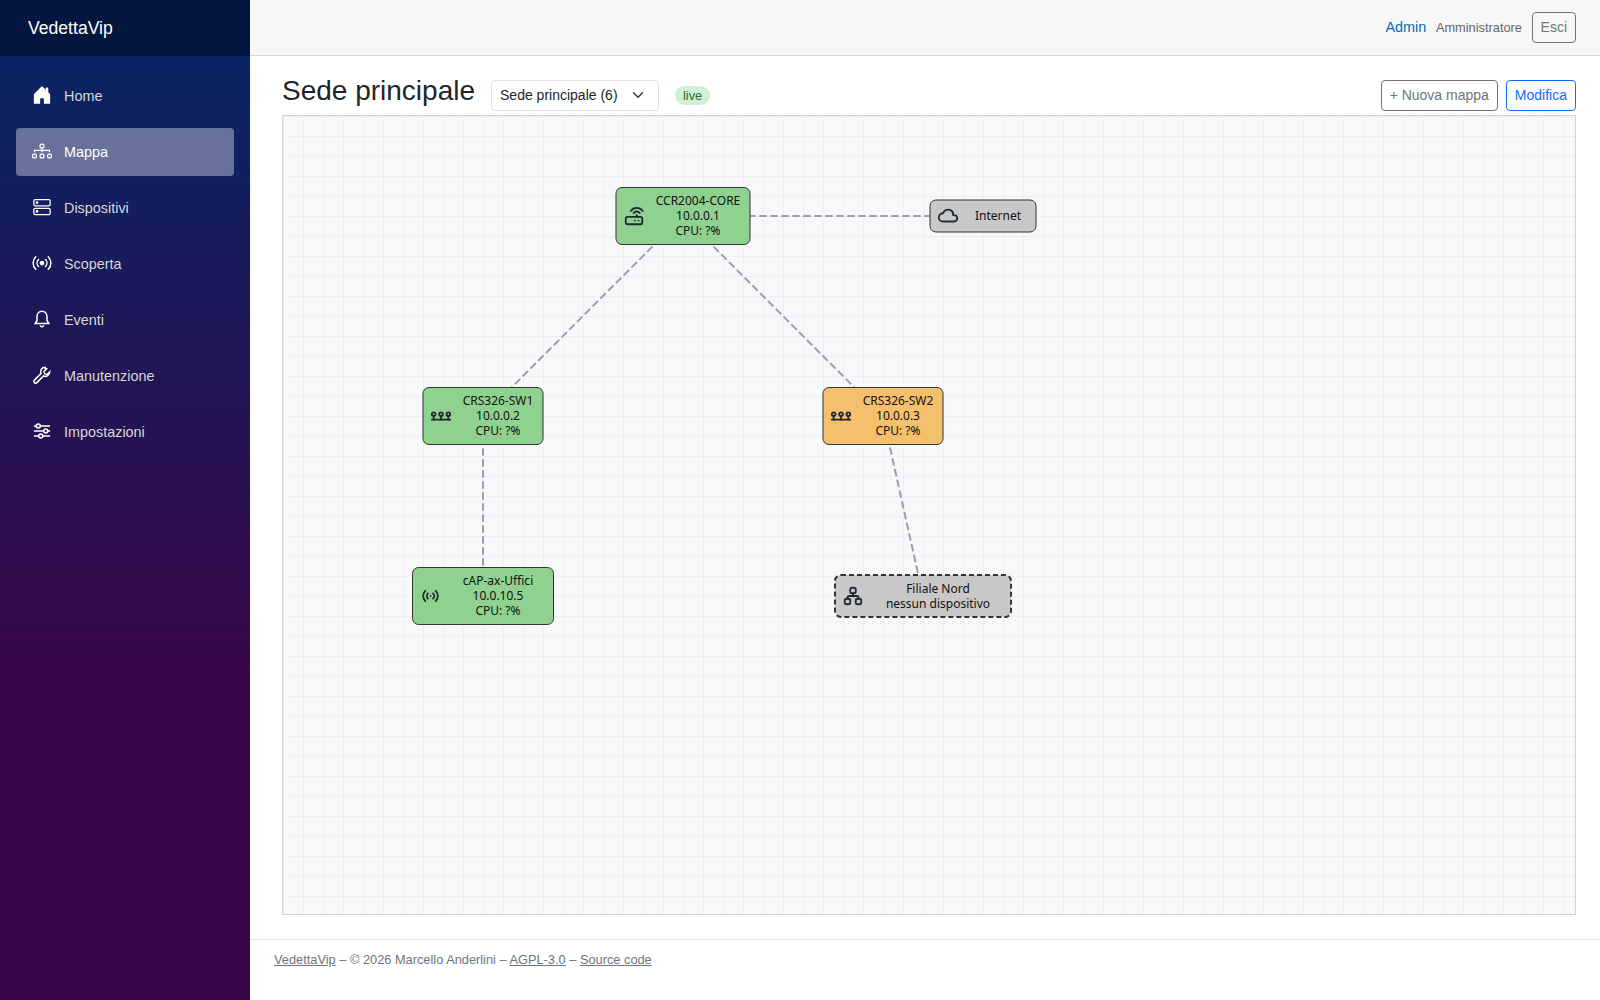Click the wireless icon on cAP-ax-Uffici node

[431, 596]
